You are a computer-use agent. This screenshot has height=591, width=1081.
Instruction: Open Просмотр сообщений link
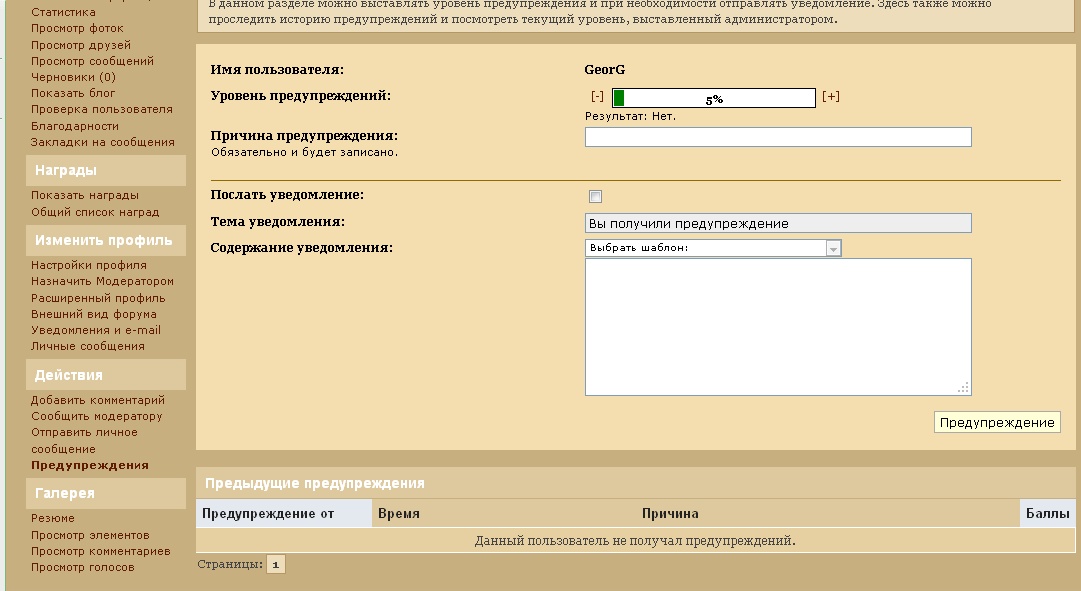coord(92,61)
